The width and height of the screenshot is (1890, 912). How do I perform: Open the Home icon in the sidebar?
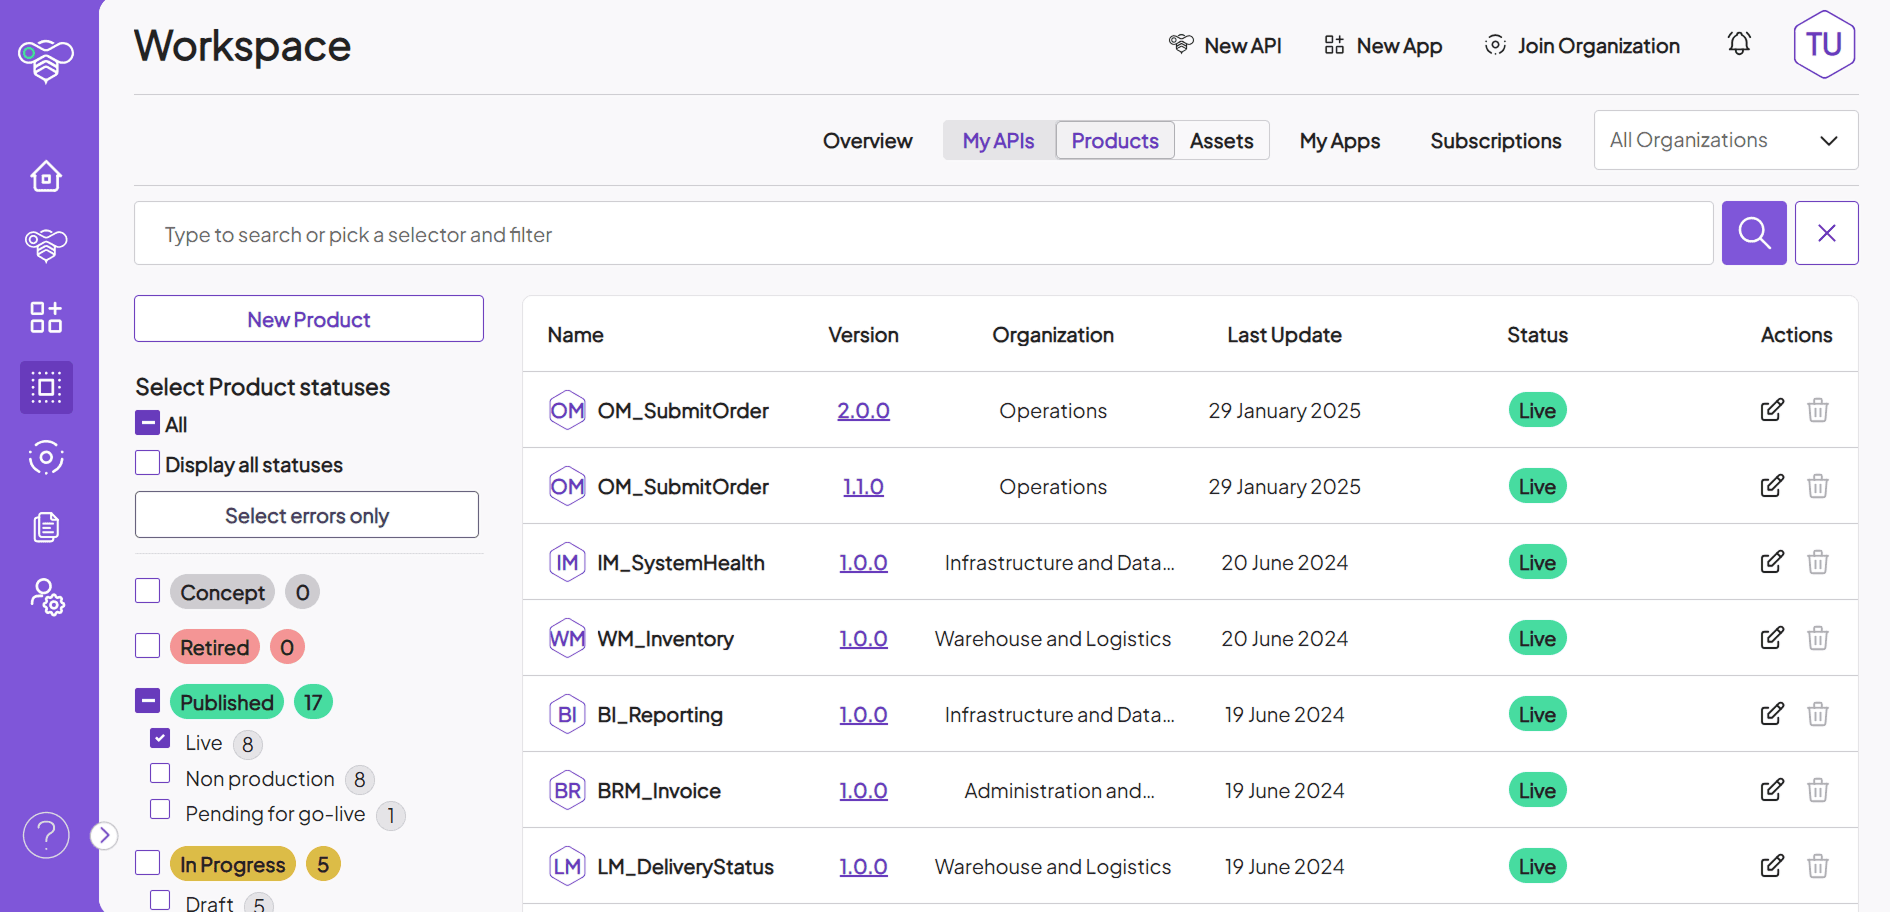coord(46,176)
